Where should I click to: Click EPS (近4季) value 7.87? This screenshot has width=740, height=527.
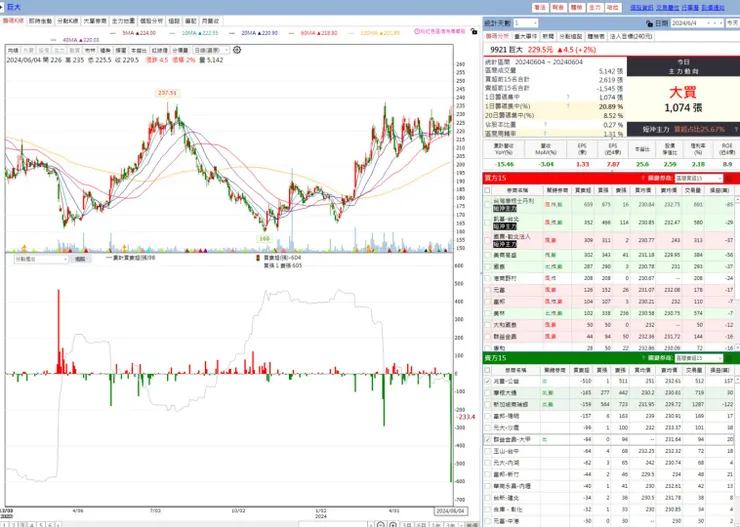tap(613, 164)
